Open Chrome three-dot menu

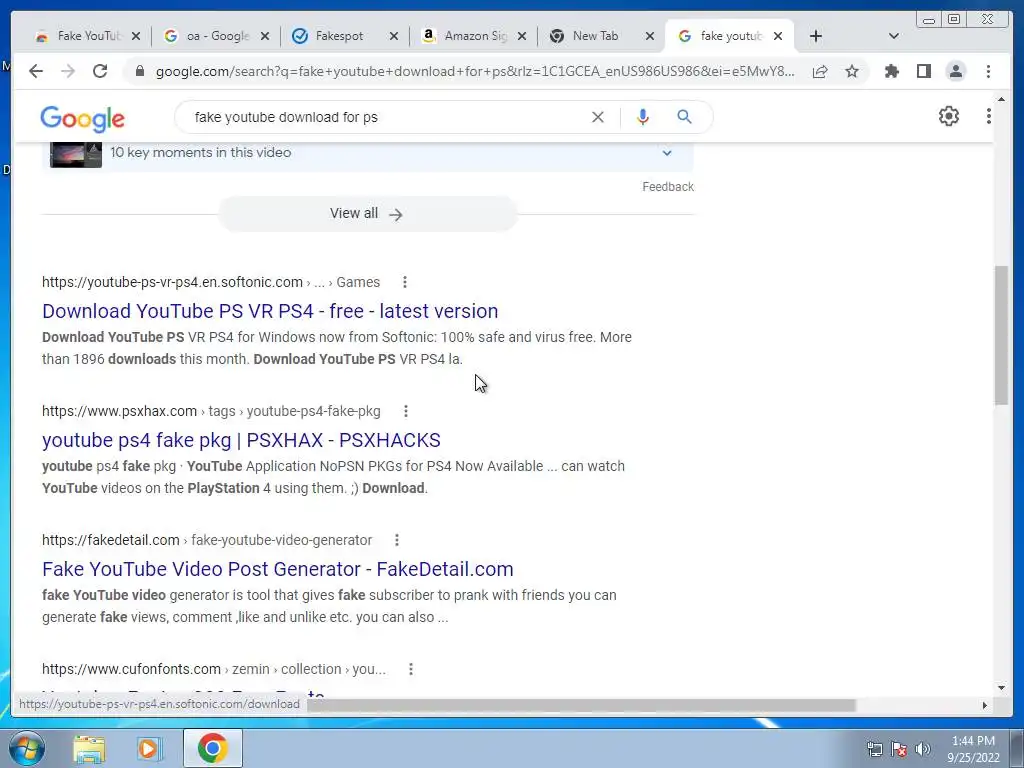pyautogui.click(x=988, y=71)
